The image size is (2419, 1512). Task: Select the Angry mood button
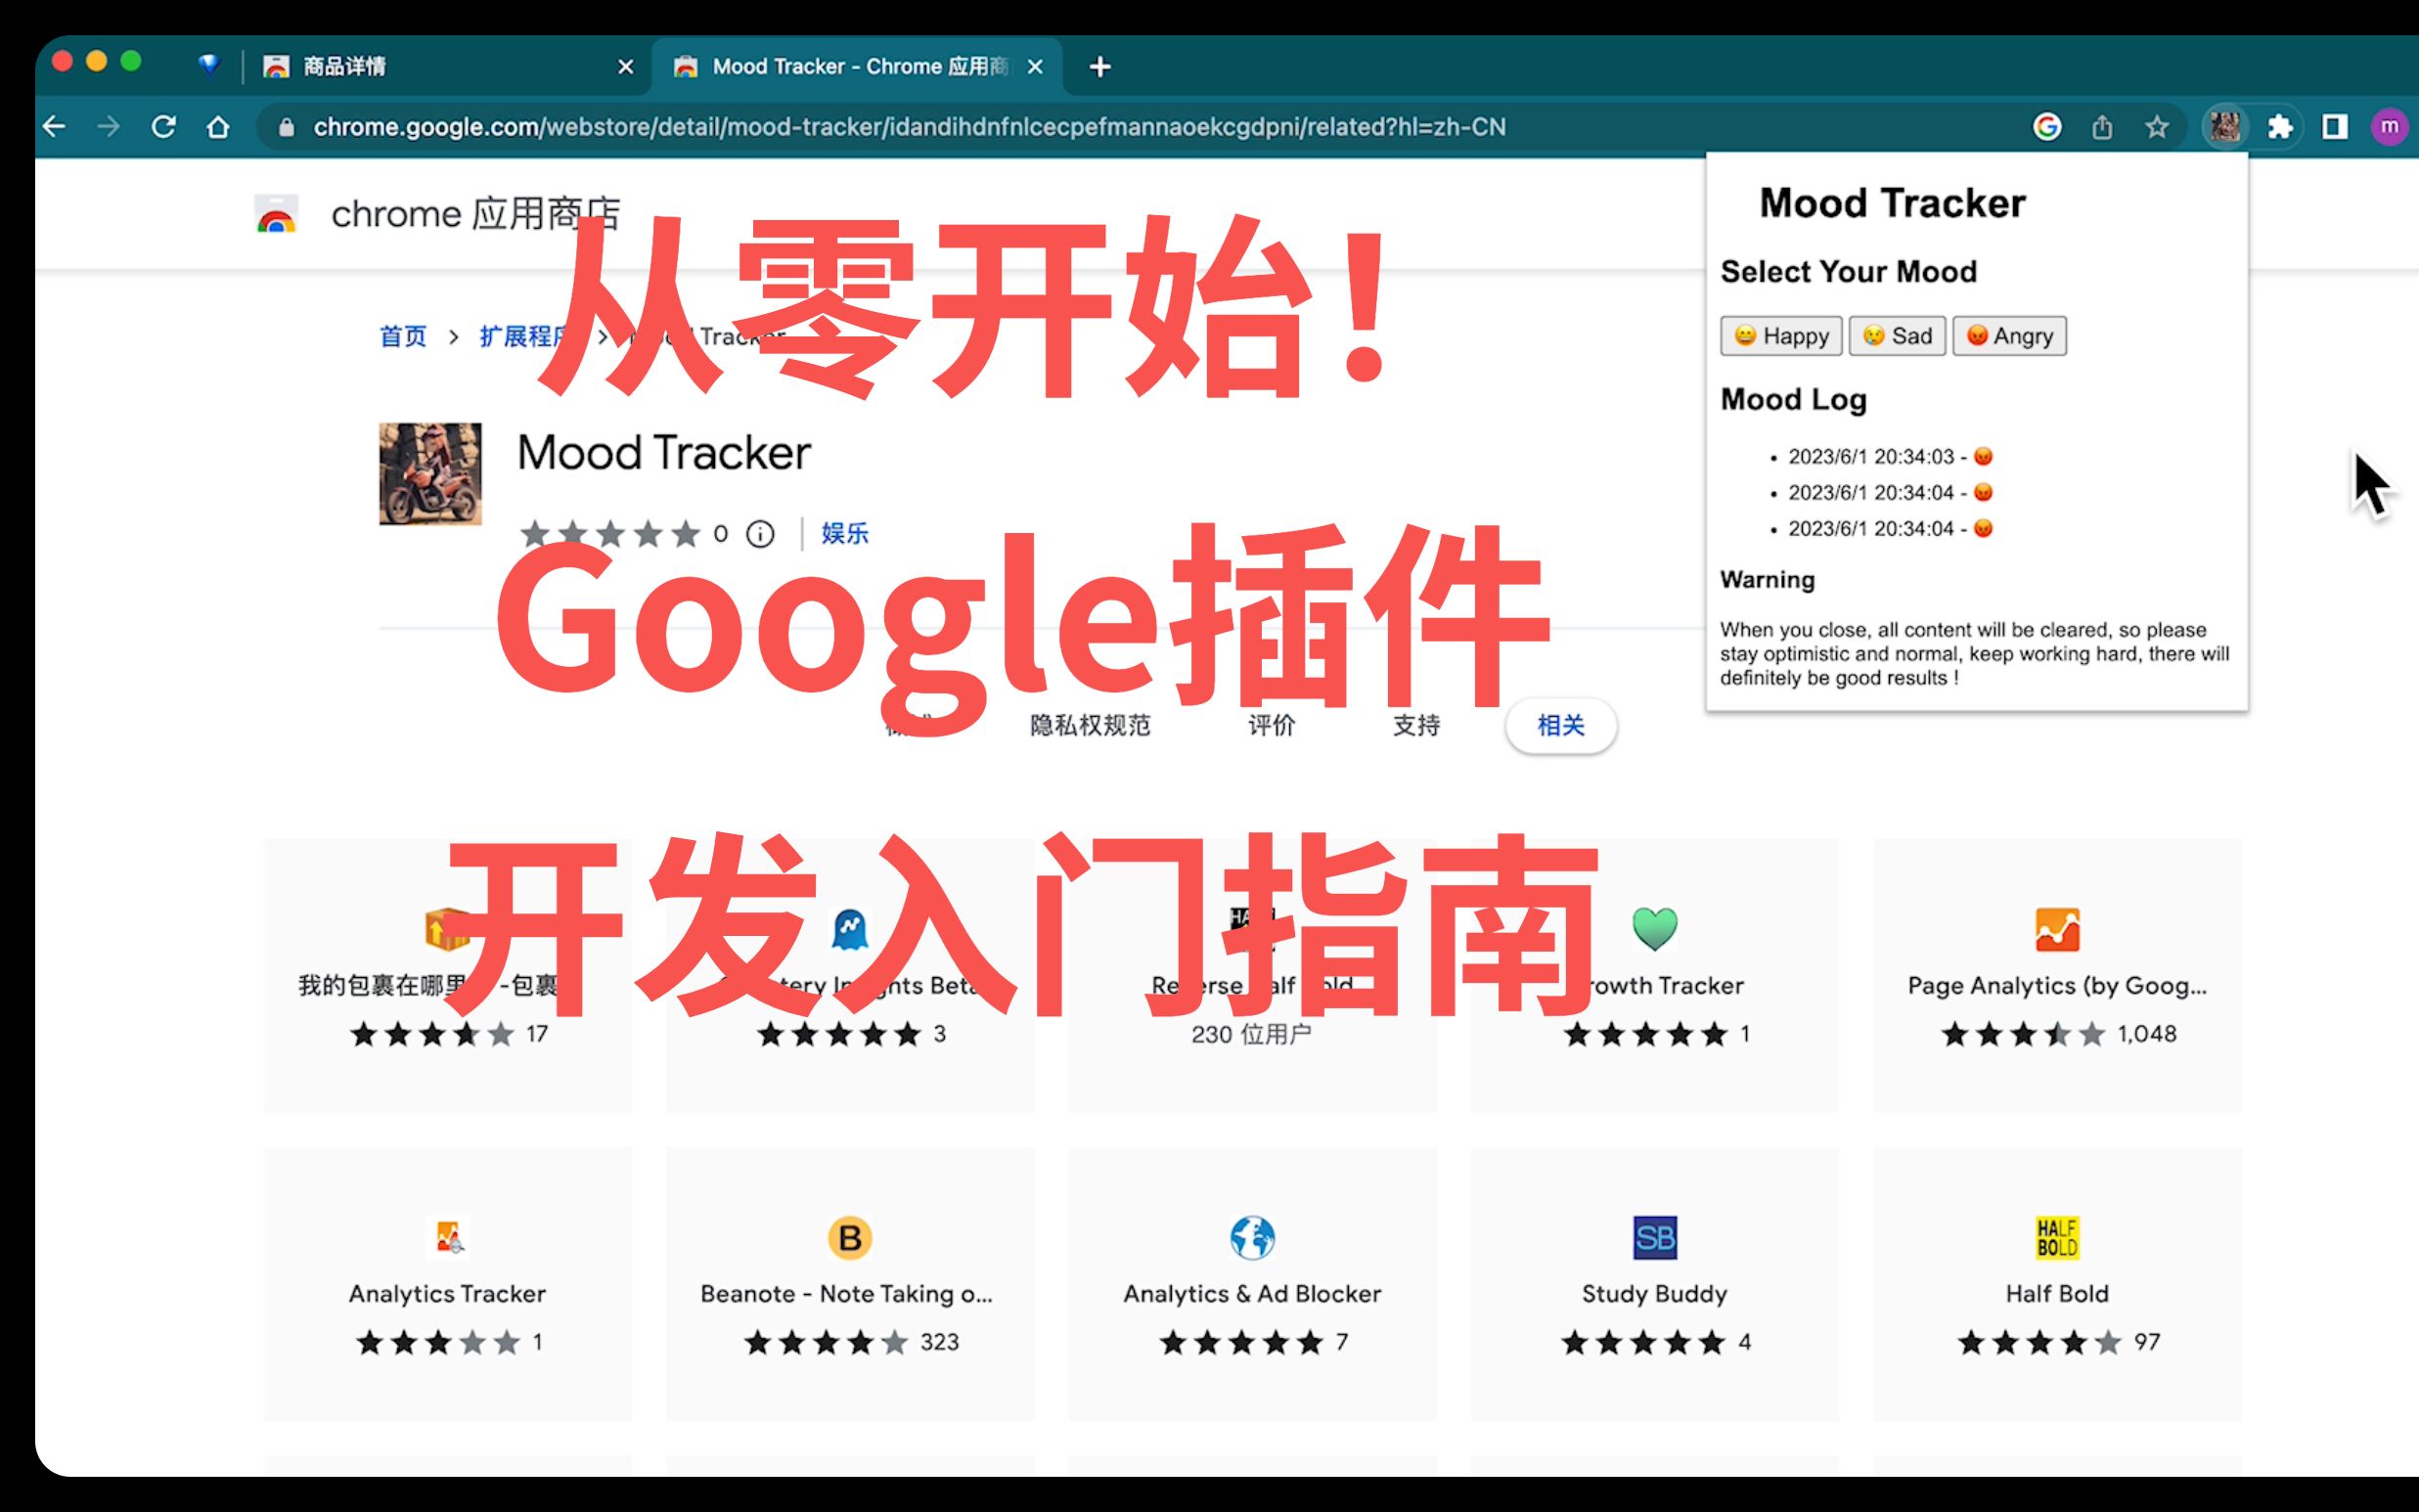2011,334
